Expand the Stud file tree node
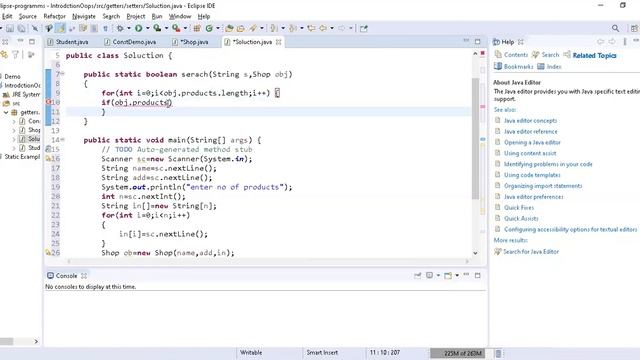The width and height of the screenshot is (640, 360). pyautogui.click(x=14, y=148)
